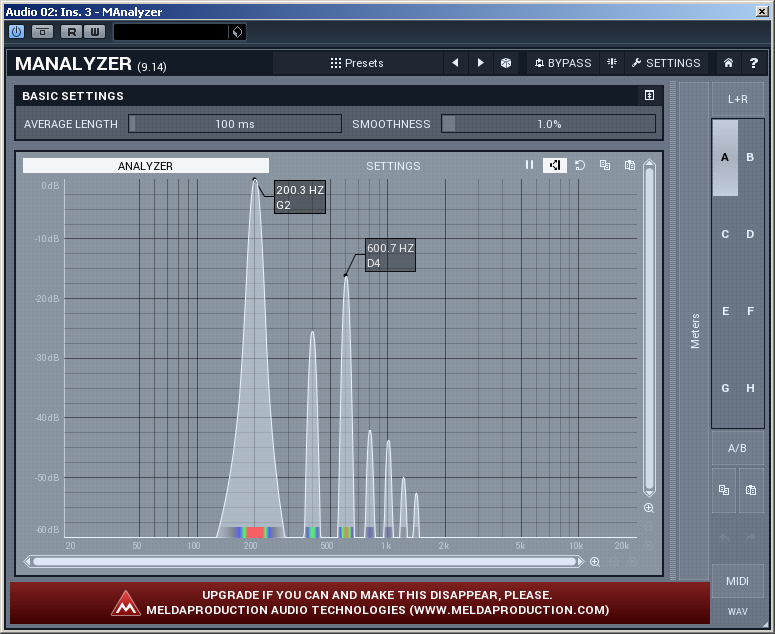Image resolution: width=775 pixels, height=634 pixels.
Task: Click the undo arrow in the sidebar
Action: click(724, 537)
